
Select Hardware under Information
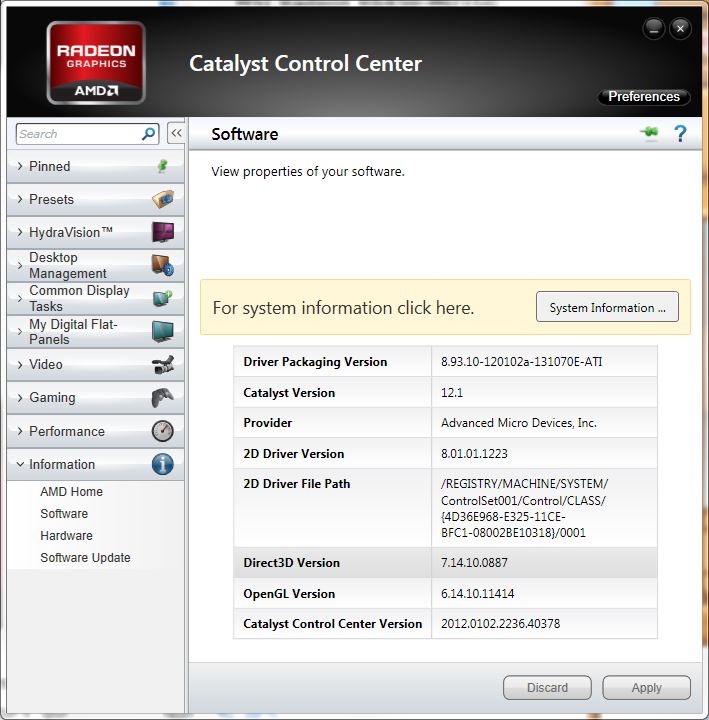pyautogui.click(x=66, y=535)
